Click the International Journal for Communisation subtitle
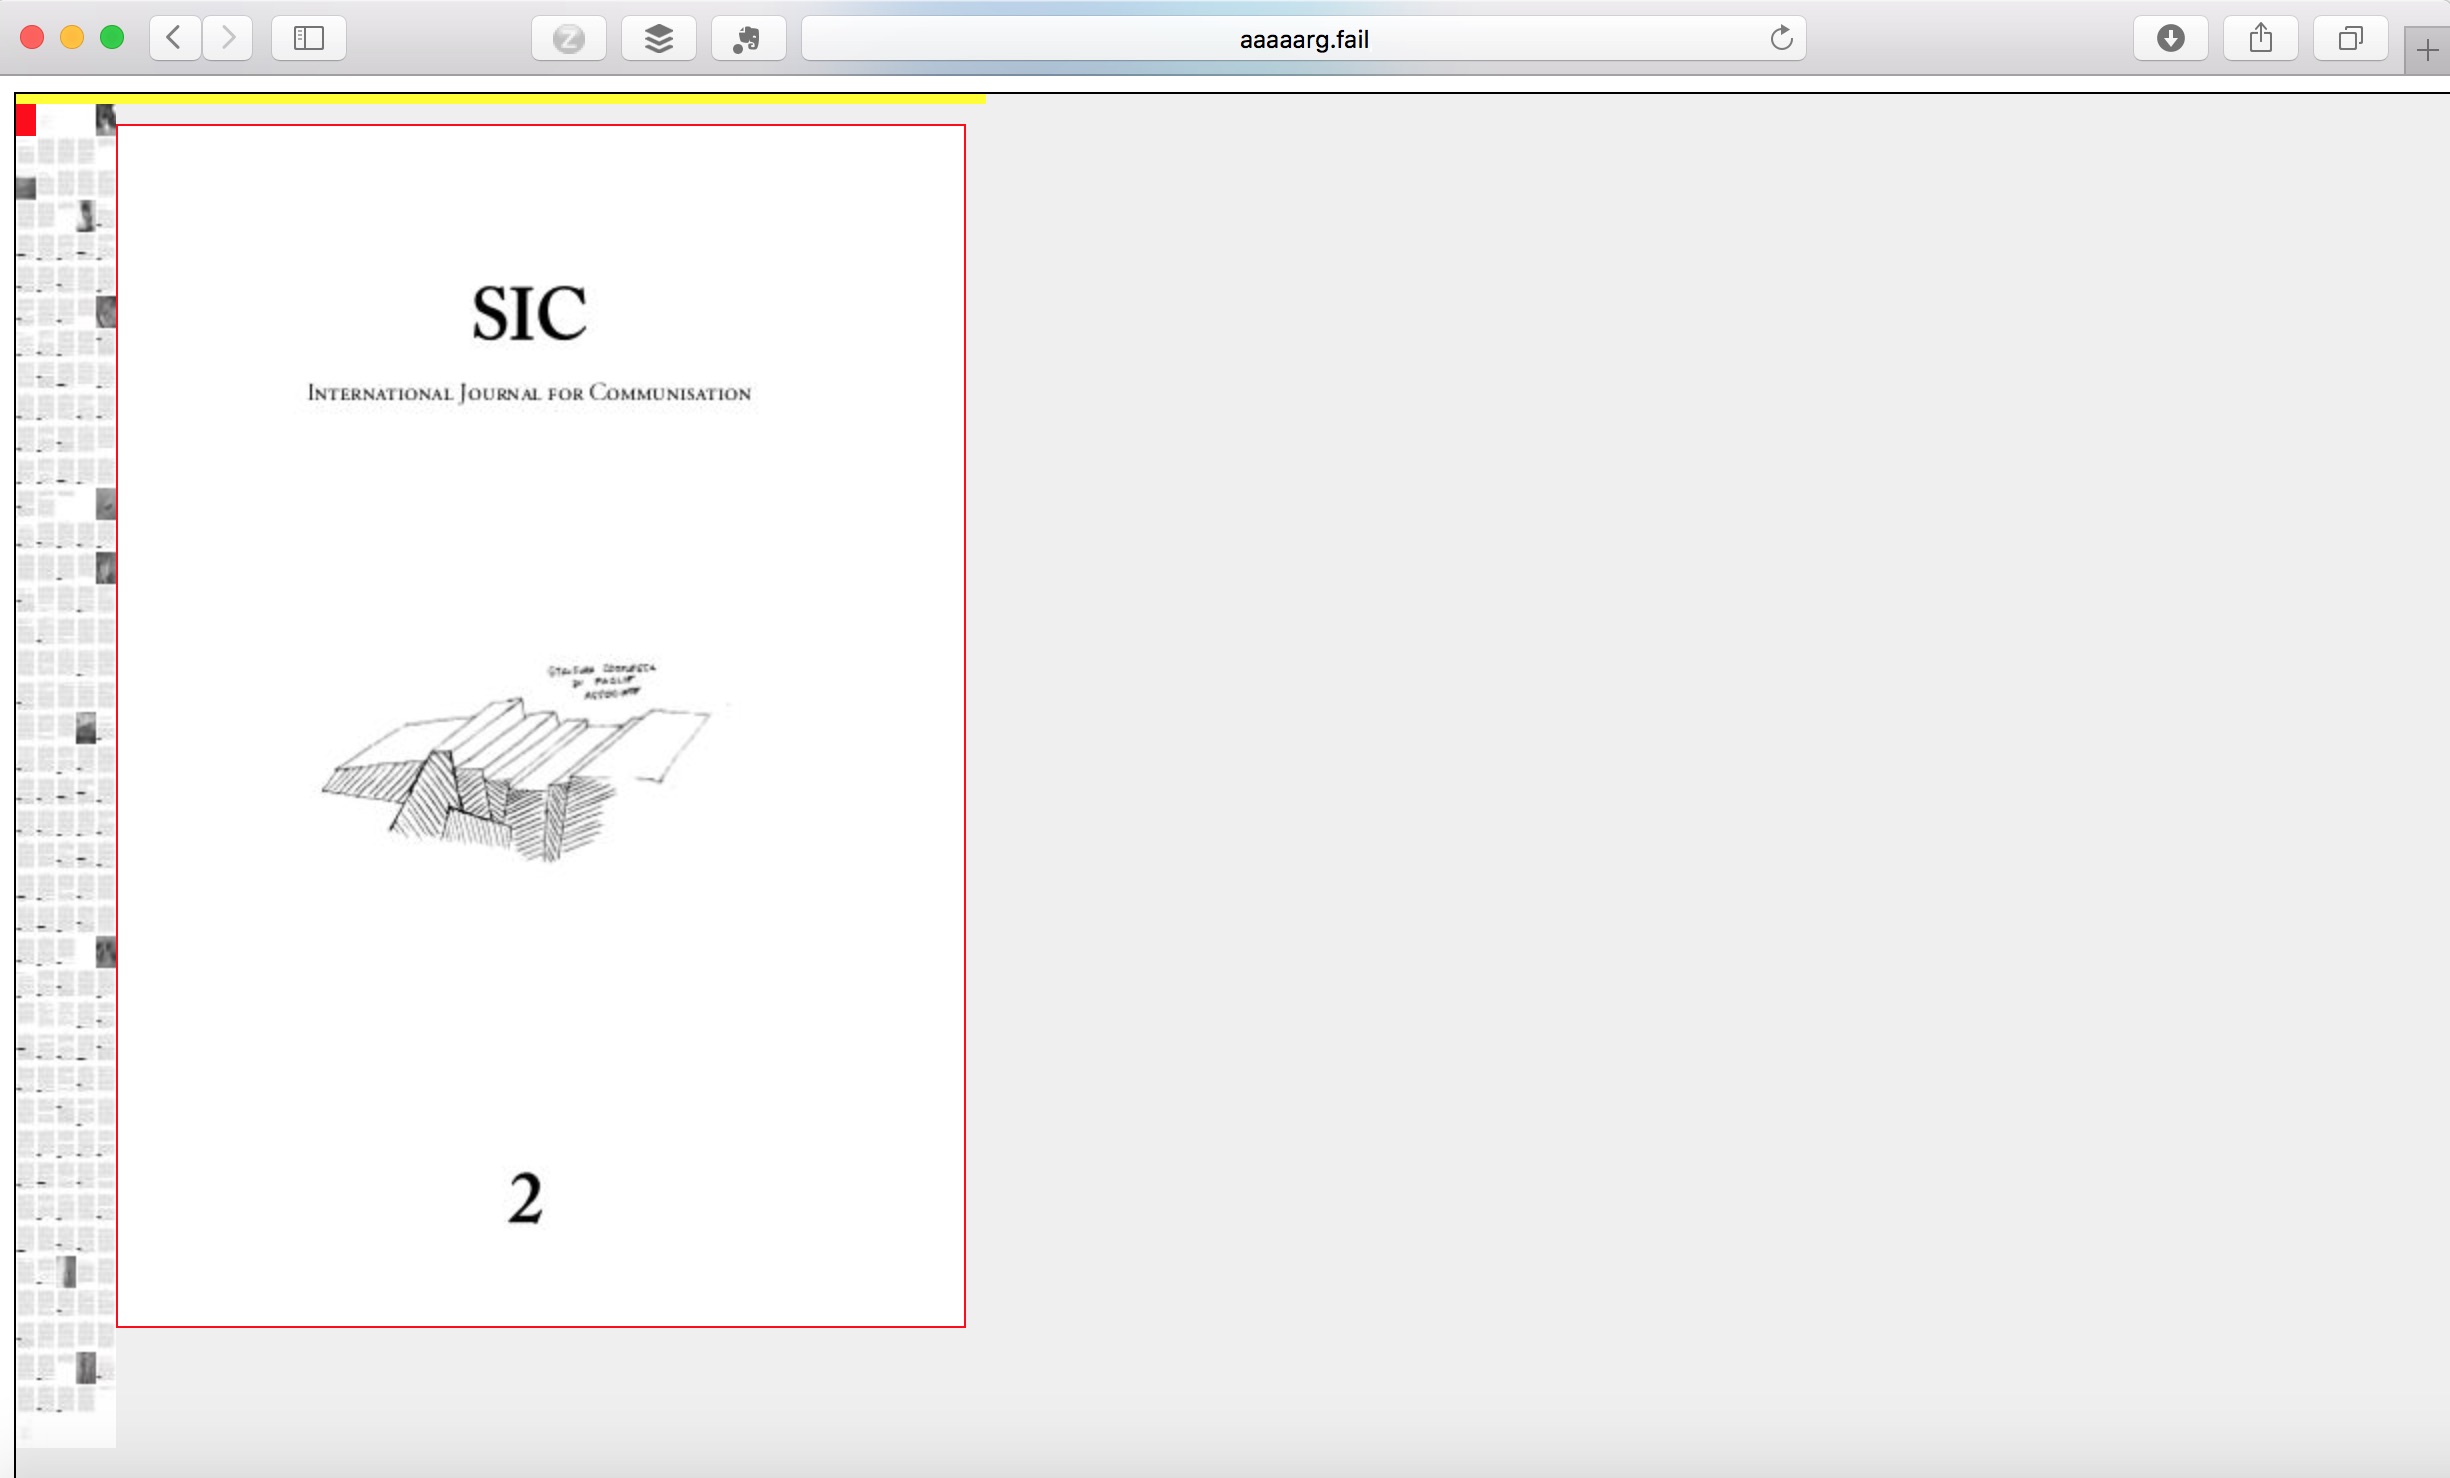 click(529, 393)
